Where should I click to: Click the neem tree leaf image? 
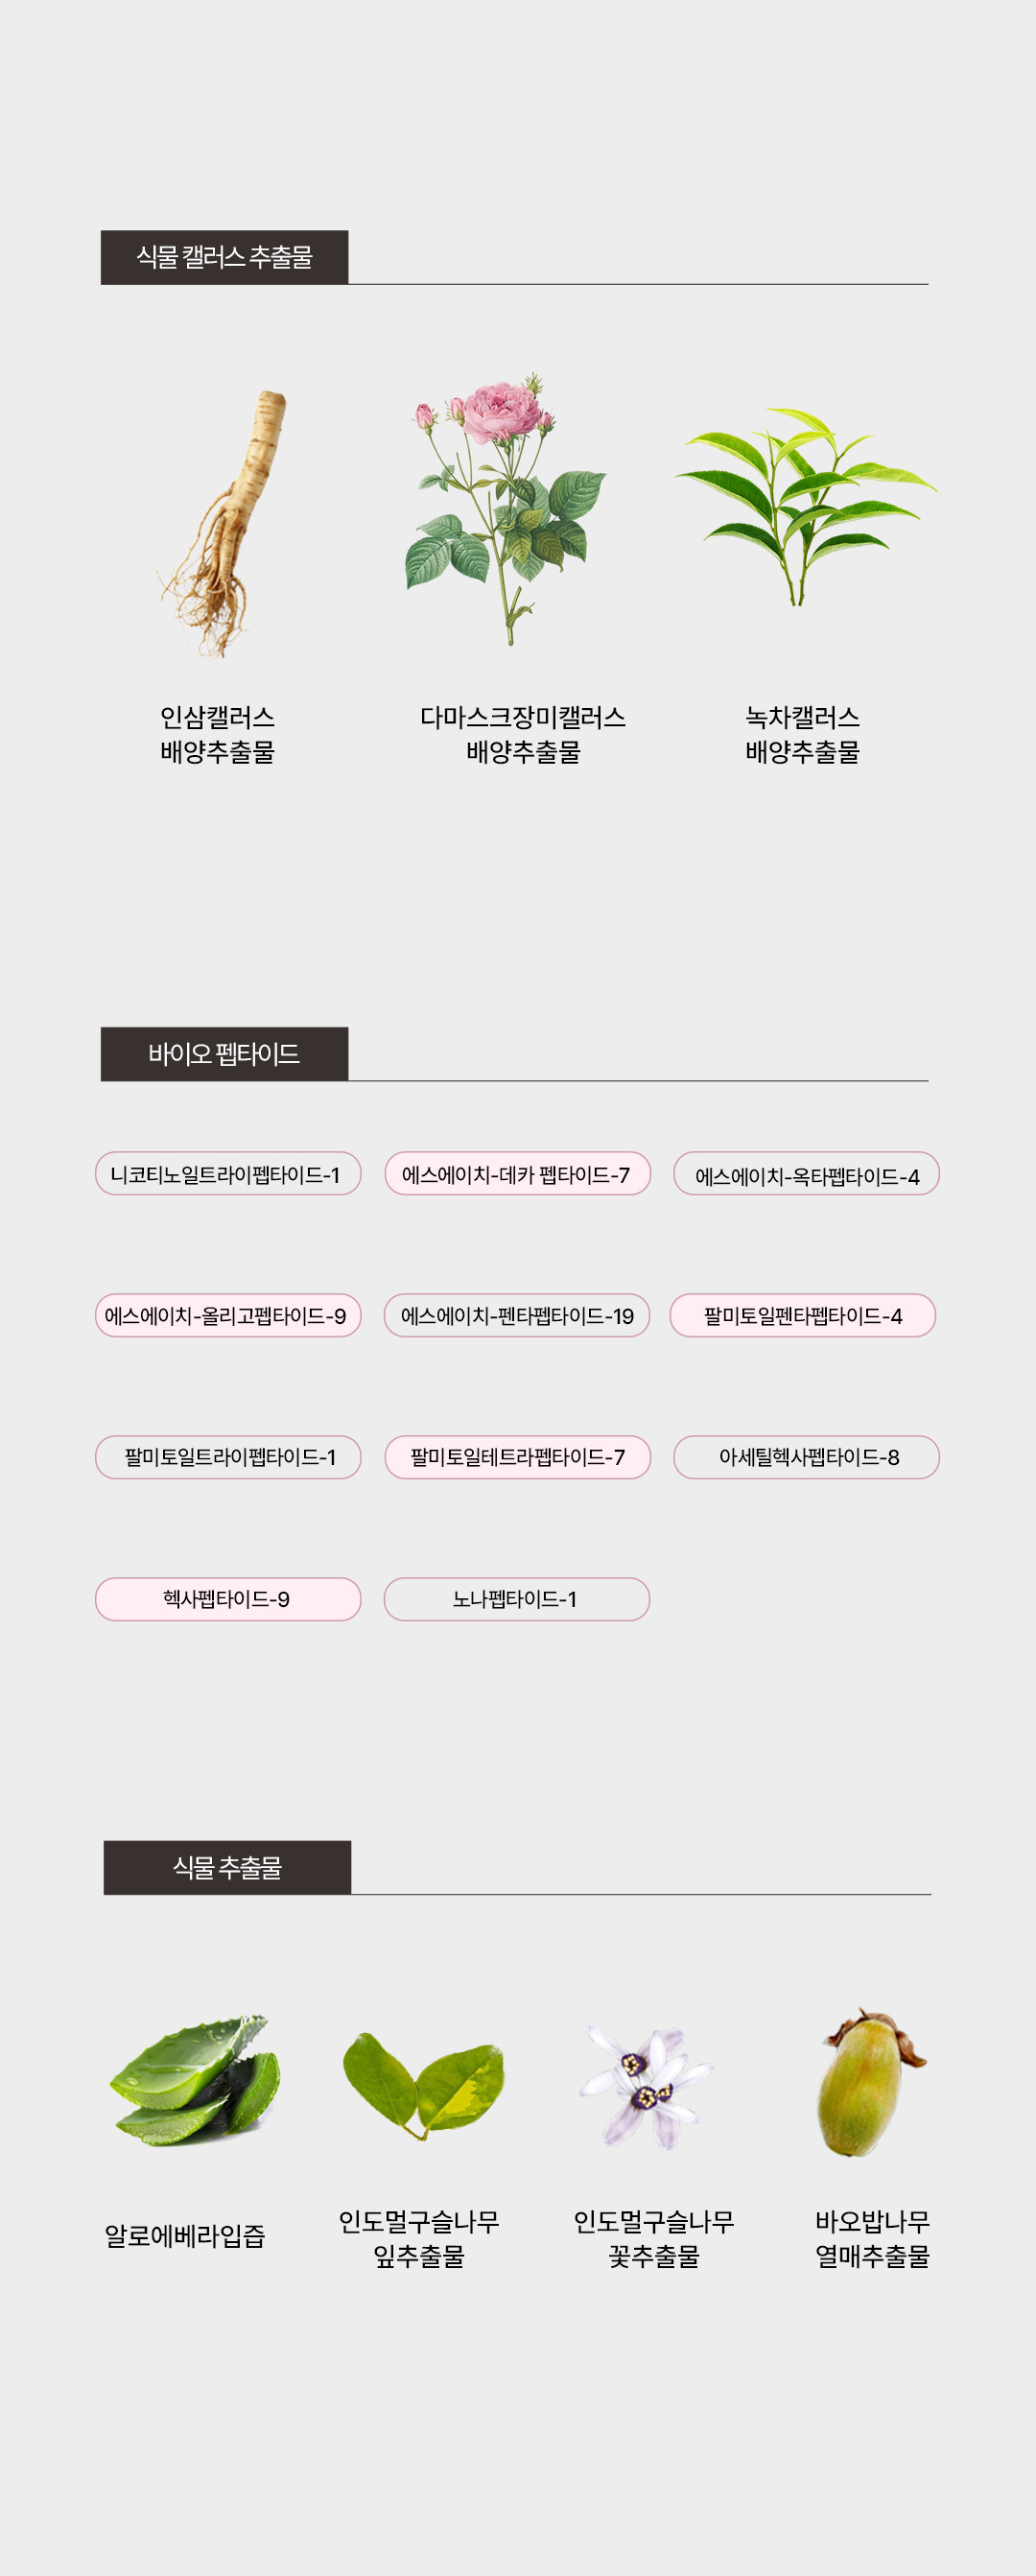click(x=423, y=2084)
